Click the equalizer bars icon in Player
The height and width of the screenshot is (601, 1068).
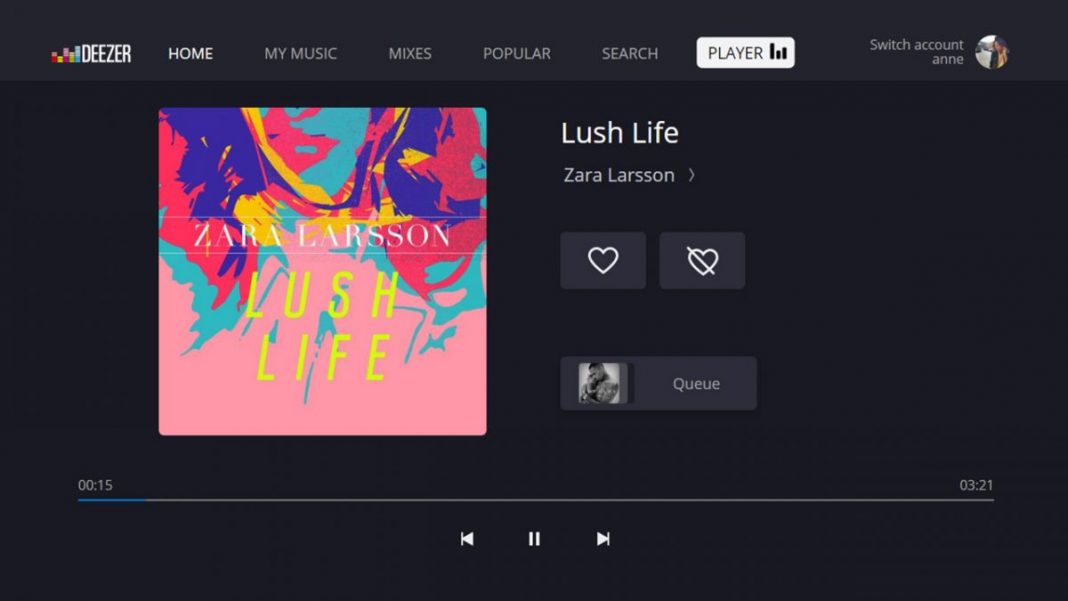pos(778,52)
